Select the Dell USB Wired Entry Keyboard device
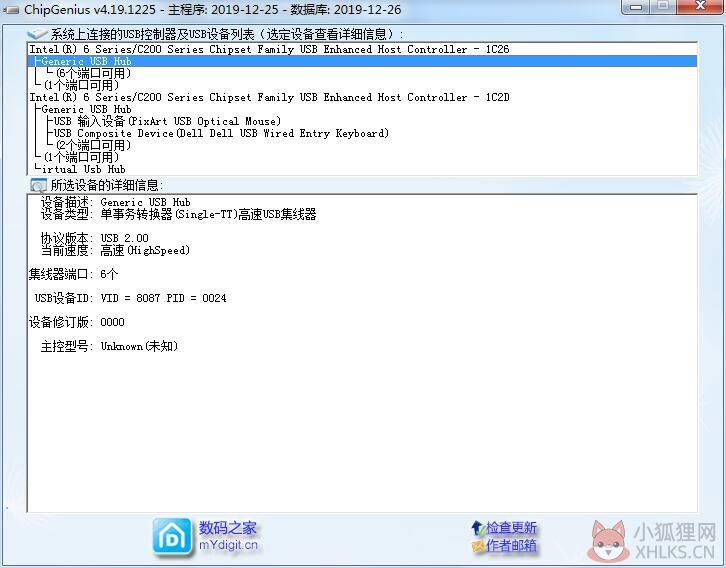 coord(363,133)
